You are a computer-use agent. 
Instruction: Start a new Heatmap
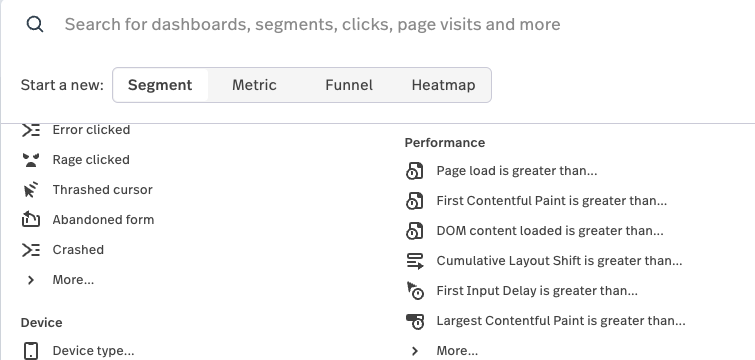click(443, 85)
